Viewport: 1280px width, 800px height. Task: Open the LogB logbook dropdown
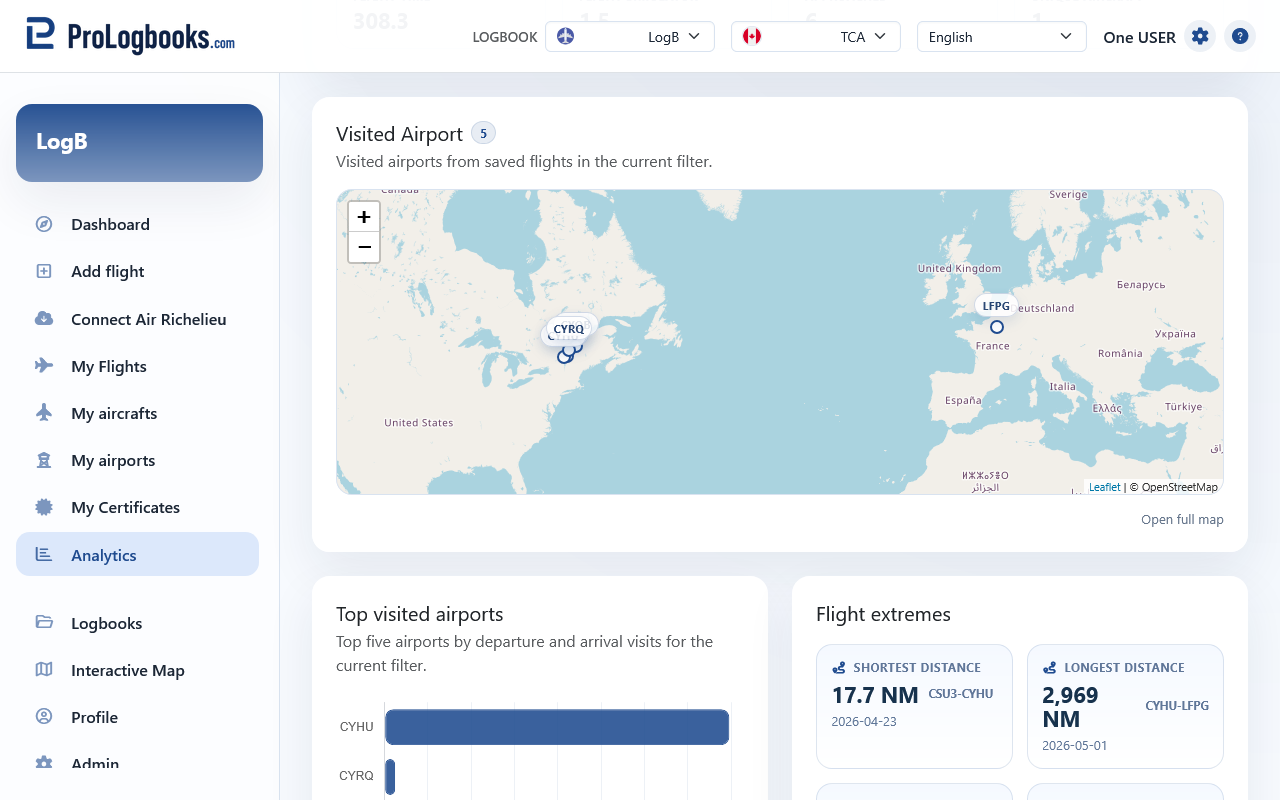coord(630,37)
